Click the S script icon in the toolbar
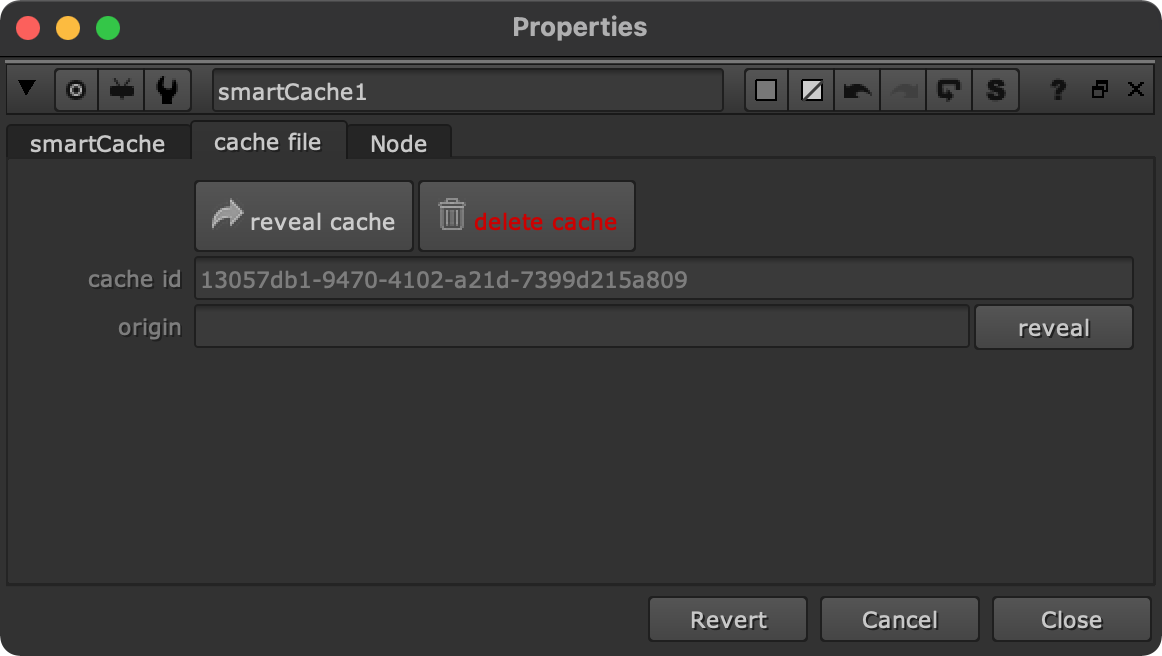1162x656 pixels. tap(995, 89)
